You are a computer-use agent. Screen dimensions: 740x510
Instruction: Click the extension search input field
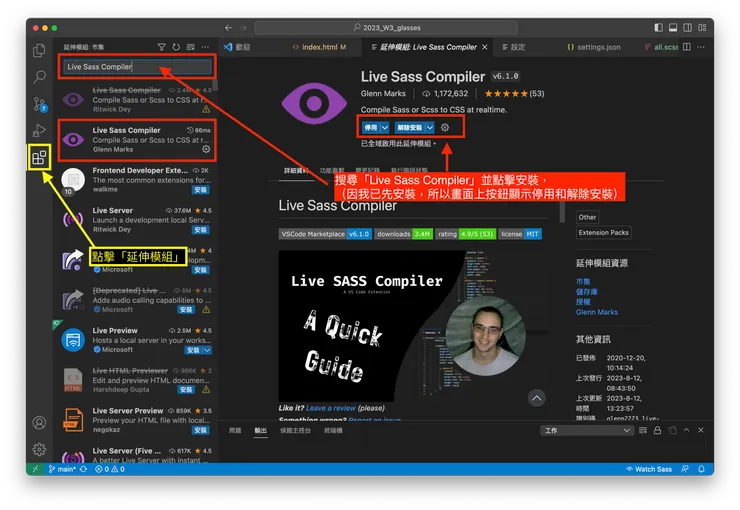point(137,67)
